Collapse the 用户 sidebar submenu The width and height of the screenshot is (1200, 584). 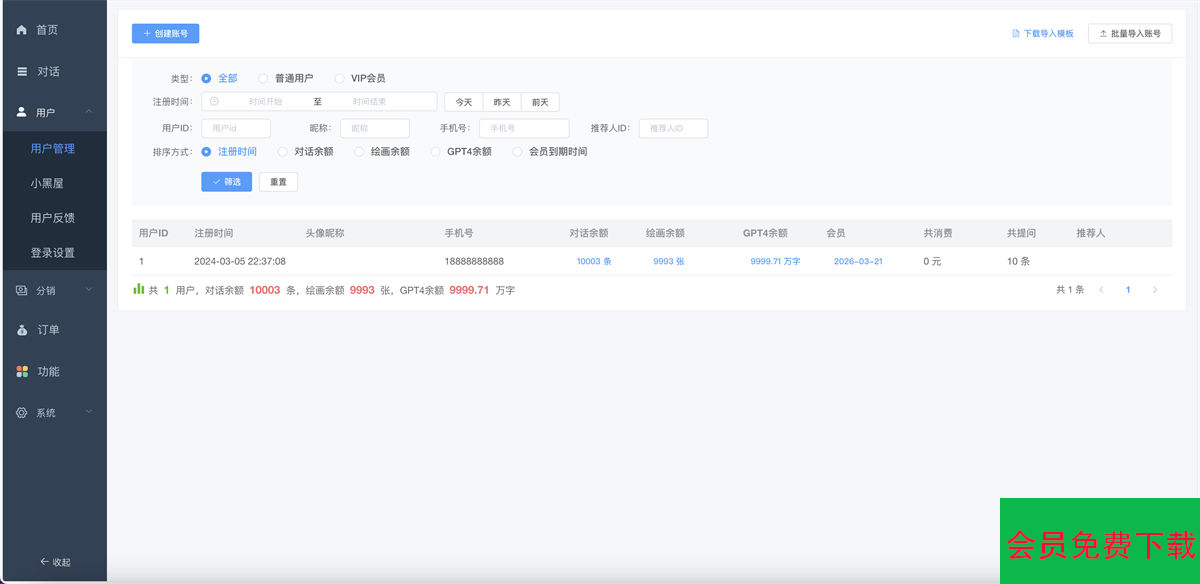(x=89, y=112)
